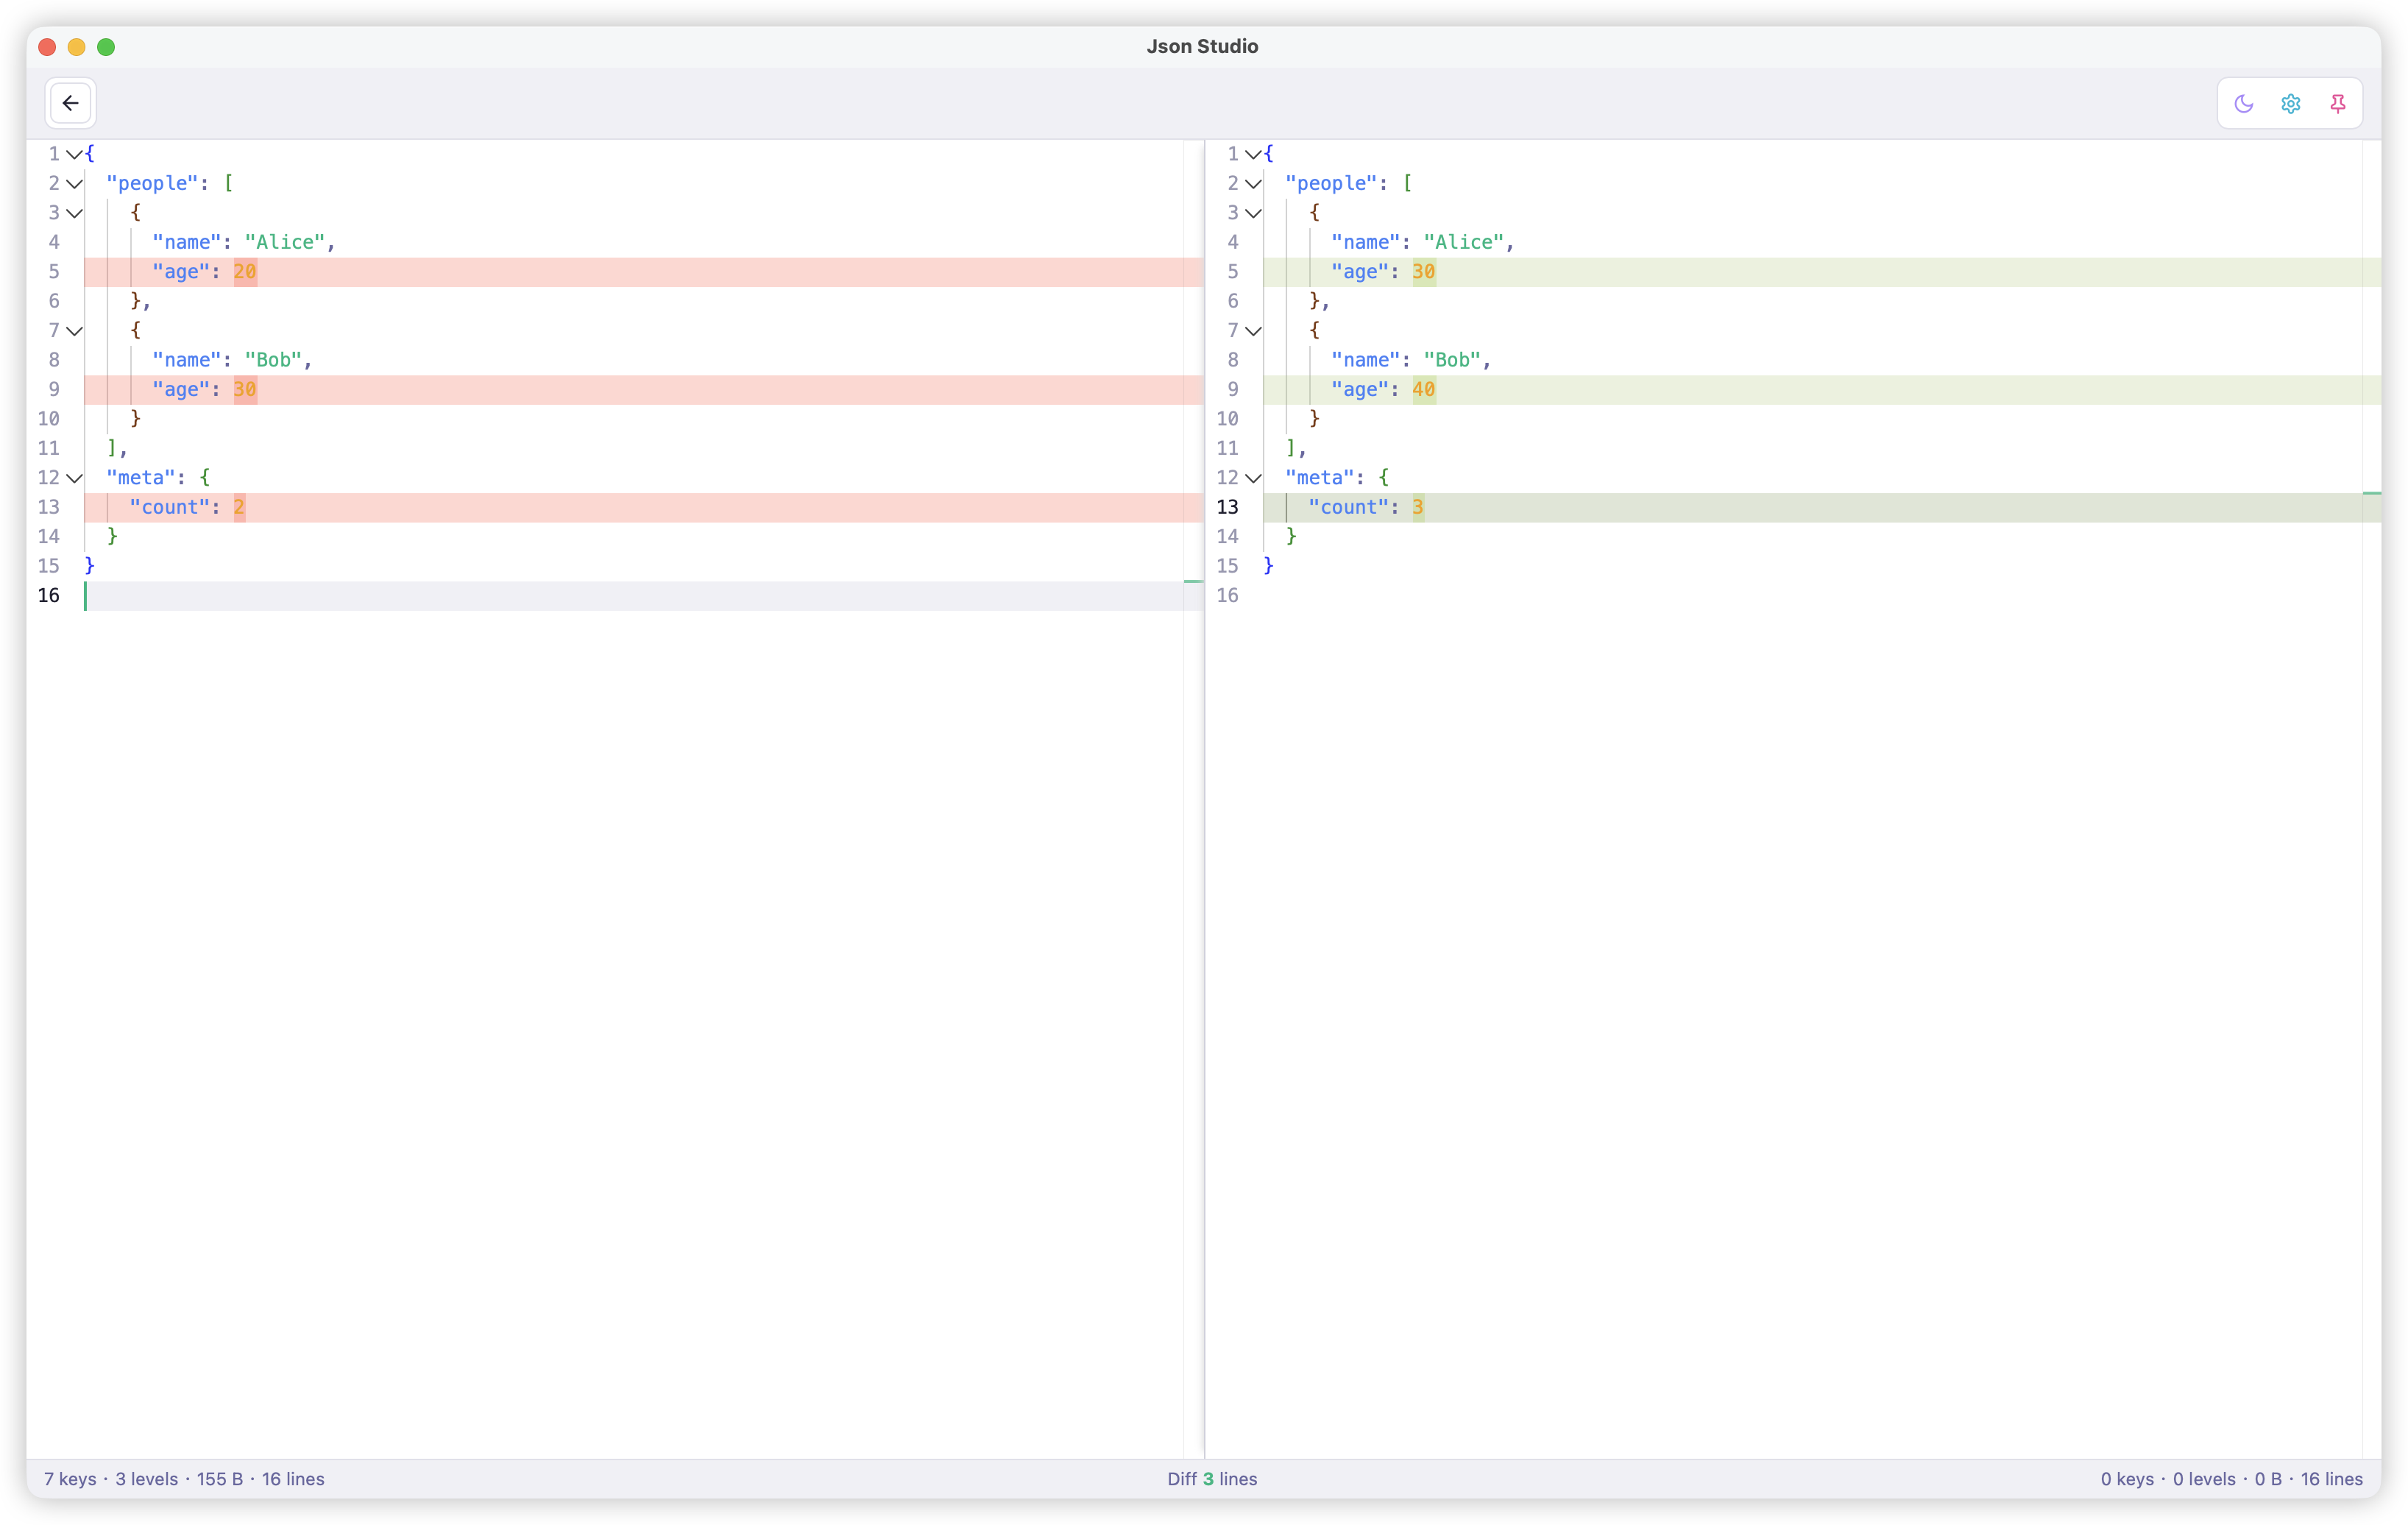Screen dimensions: 2408x1525
Task: Collapse the "people" array in left editor
Action: tap(74, 183)
